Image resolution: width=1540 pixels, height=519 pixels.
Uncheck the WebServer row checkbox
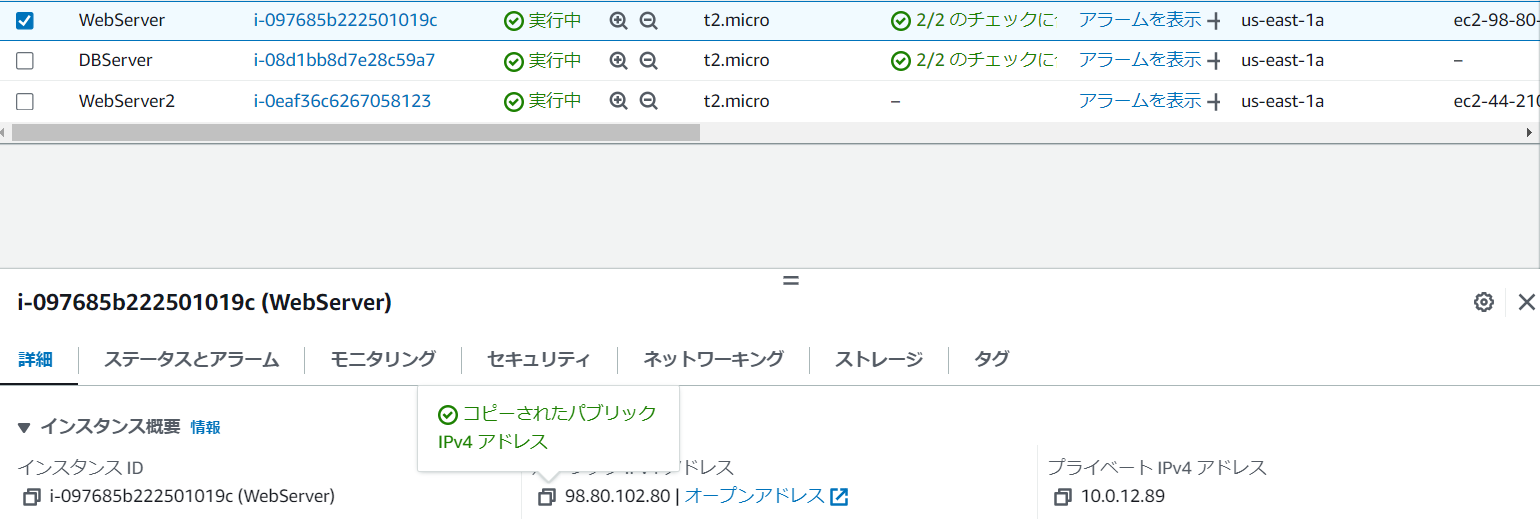[x=25, y=20]
